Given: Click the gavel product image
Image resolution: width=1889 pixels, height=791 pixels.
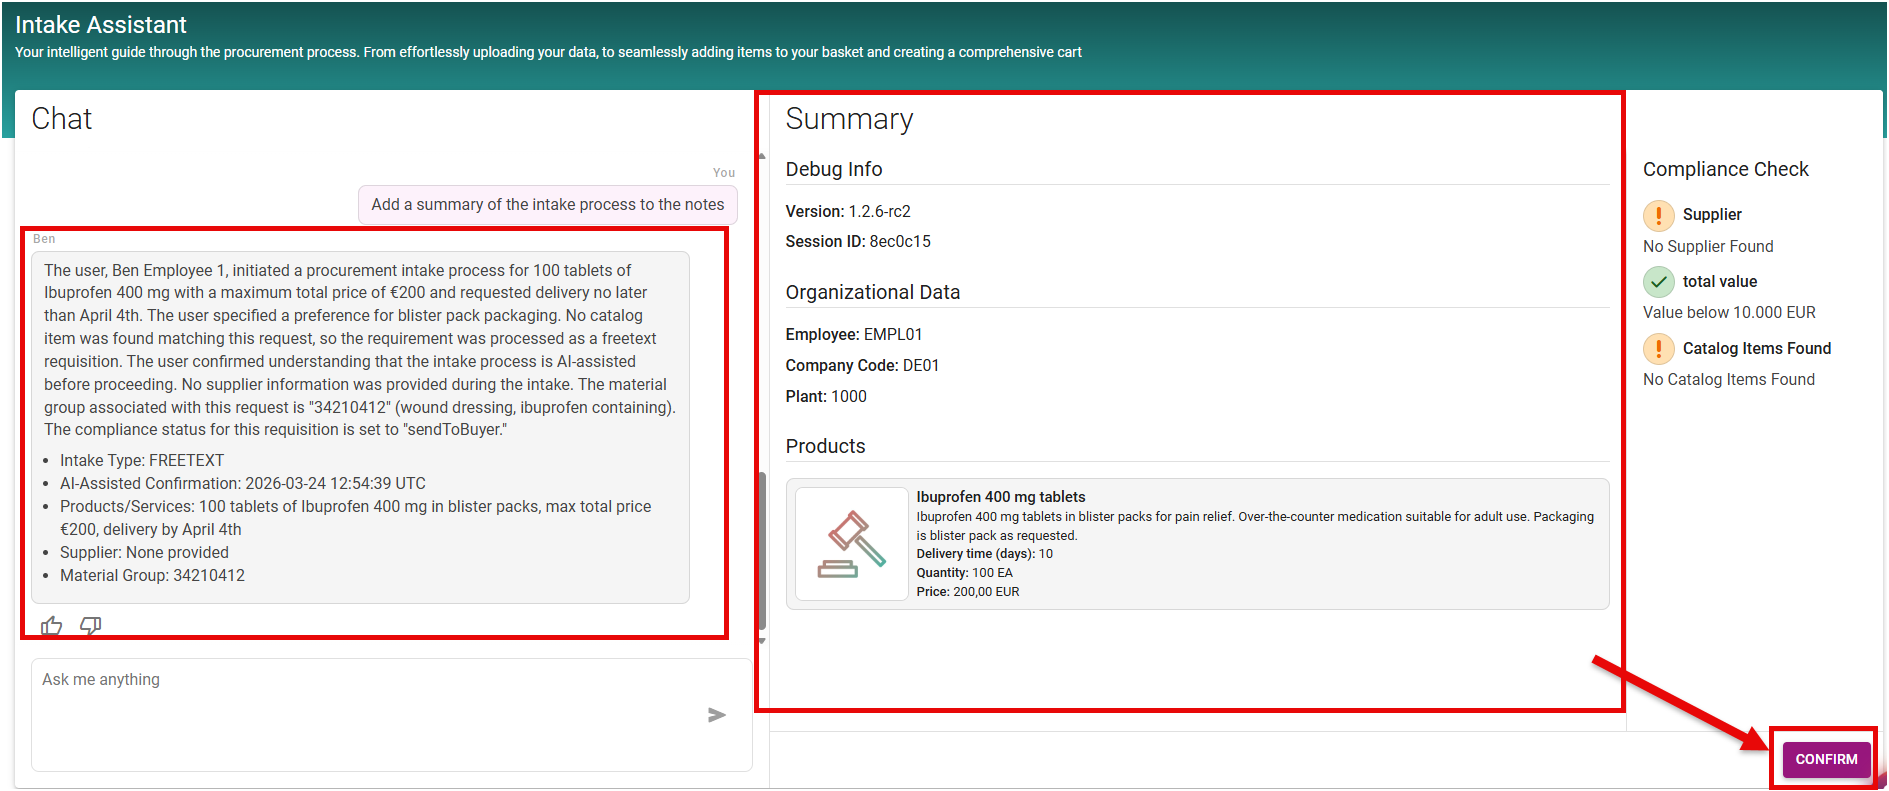Looking at the screenshot, I should (x=852, y=544).
